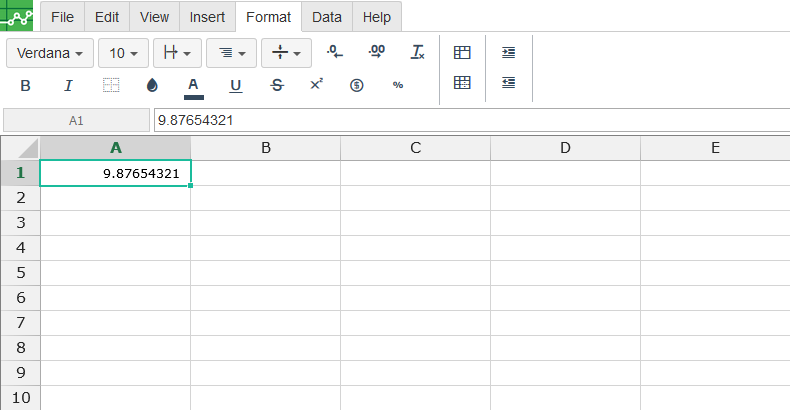The height and width of the screenshot is (410, 790).
Task: Open the Verdana font dropdown
Action: (50, 53)
